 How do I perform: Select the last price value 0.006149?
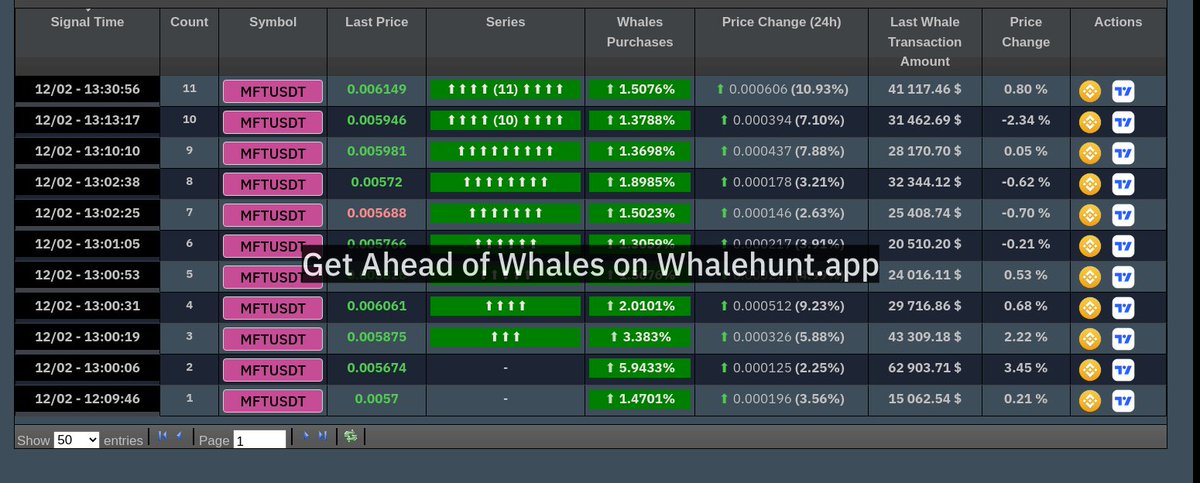click(x=377, y=90)
